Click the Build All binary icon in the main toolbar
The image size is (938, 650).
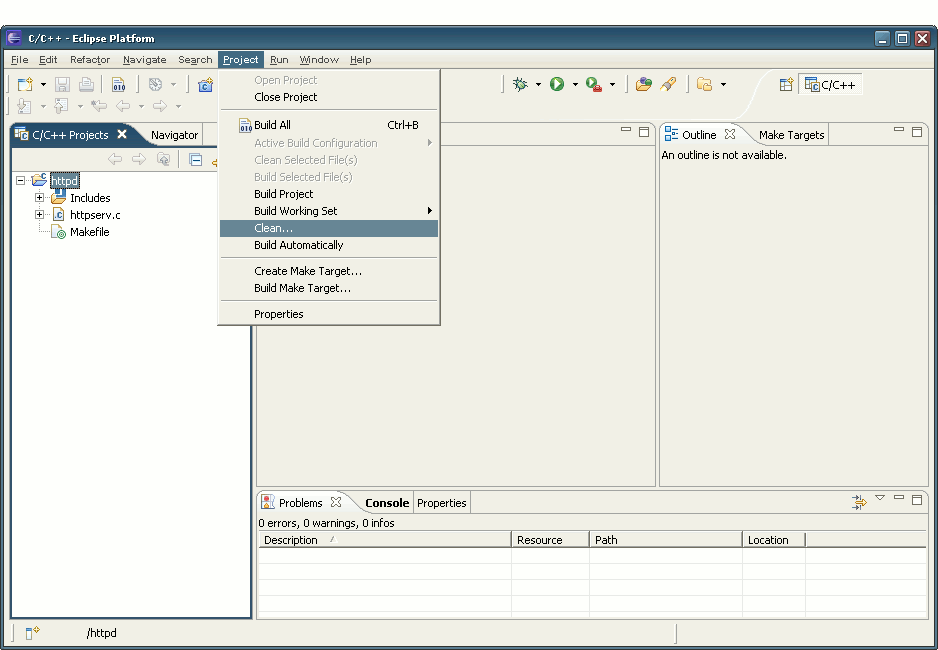pyautogui.click(x=118, y=84)
